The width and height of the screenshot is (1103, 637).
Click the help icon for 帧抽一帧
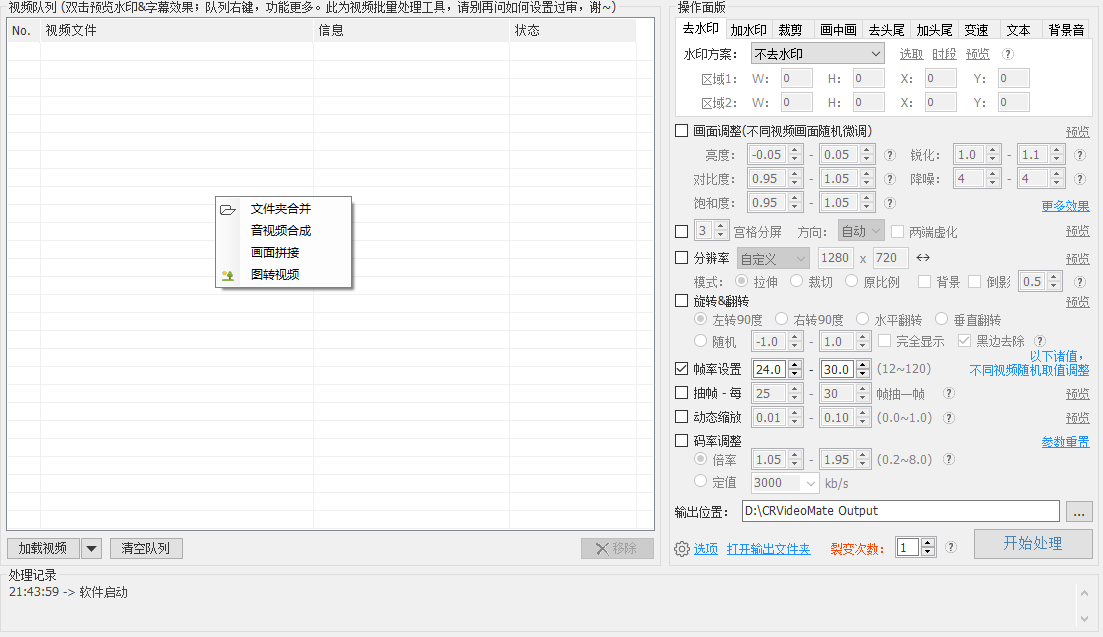click(x=949, y=394)
